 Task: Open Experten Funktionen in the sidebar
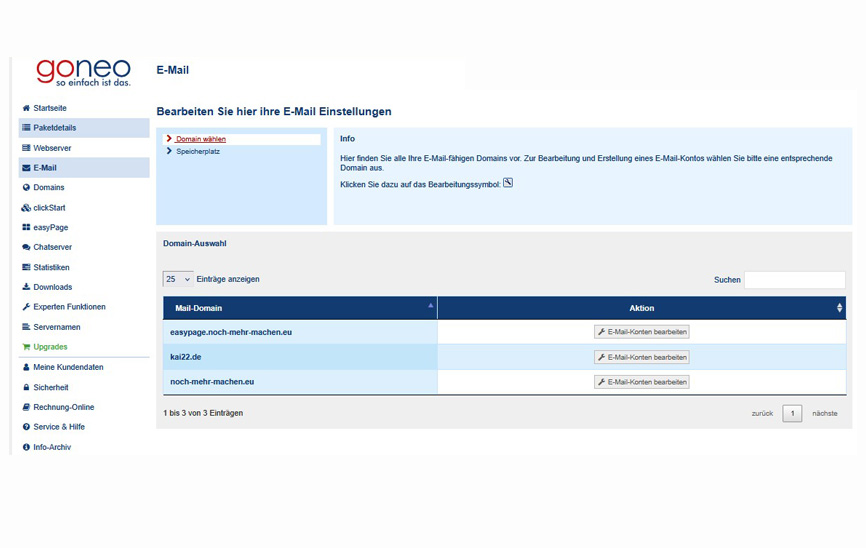69,307
